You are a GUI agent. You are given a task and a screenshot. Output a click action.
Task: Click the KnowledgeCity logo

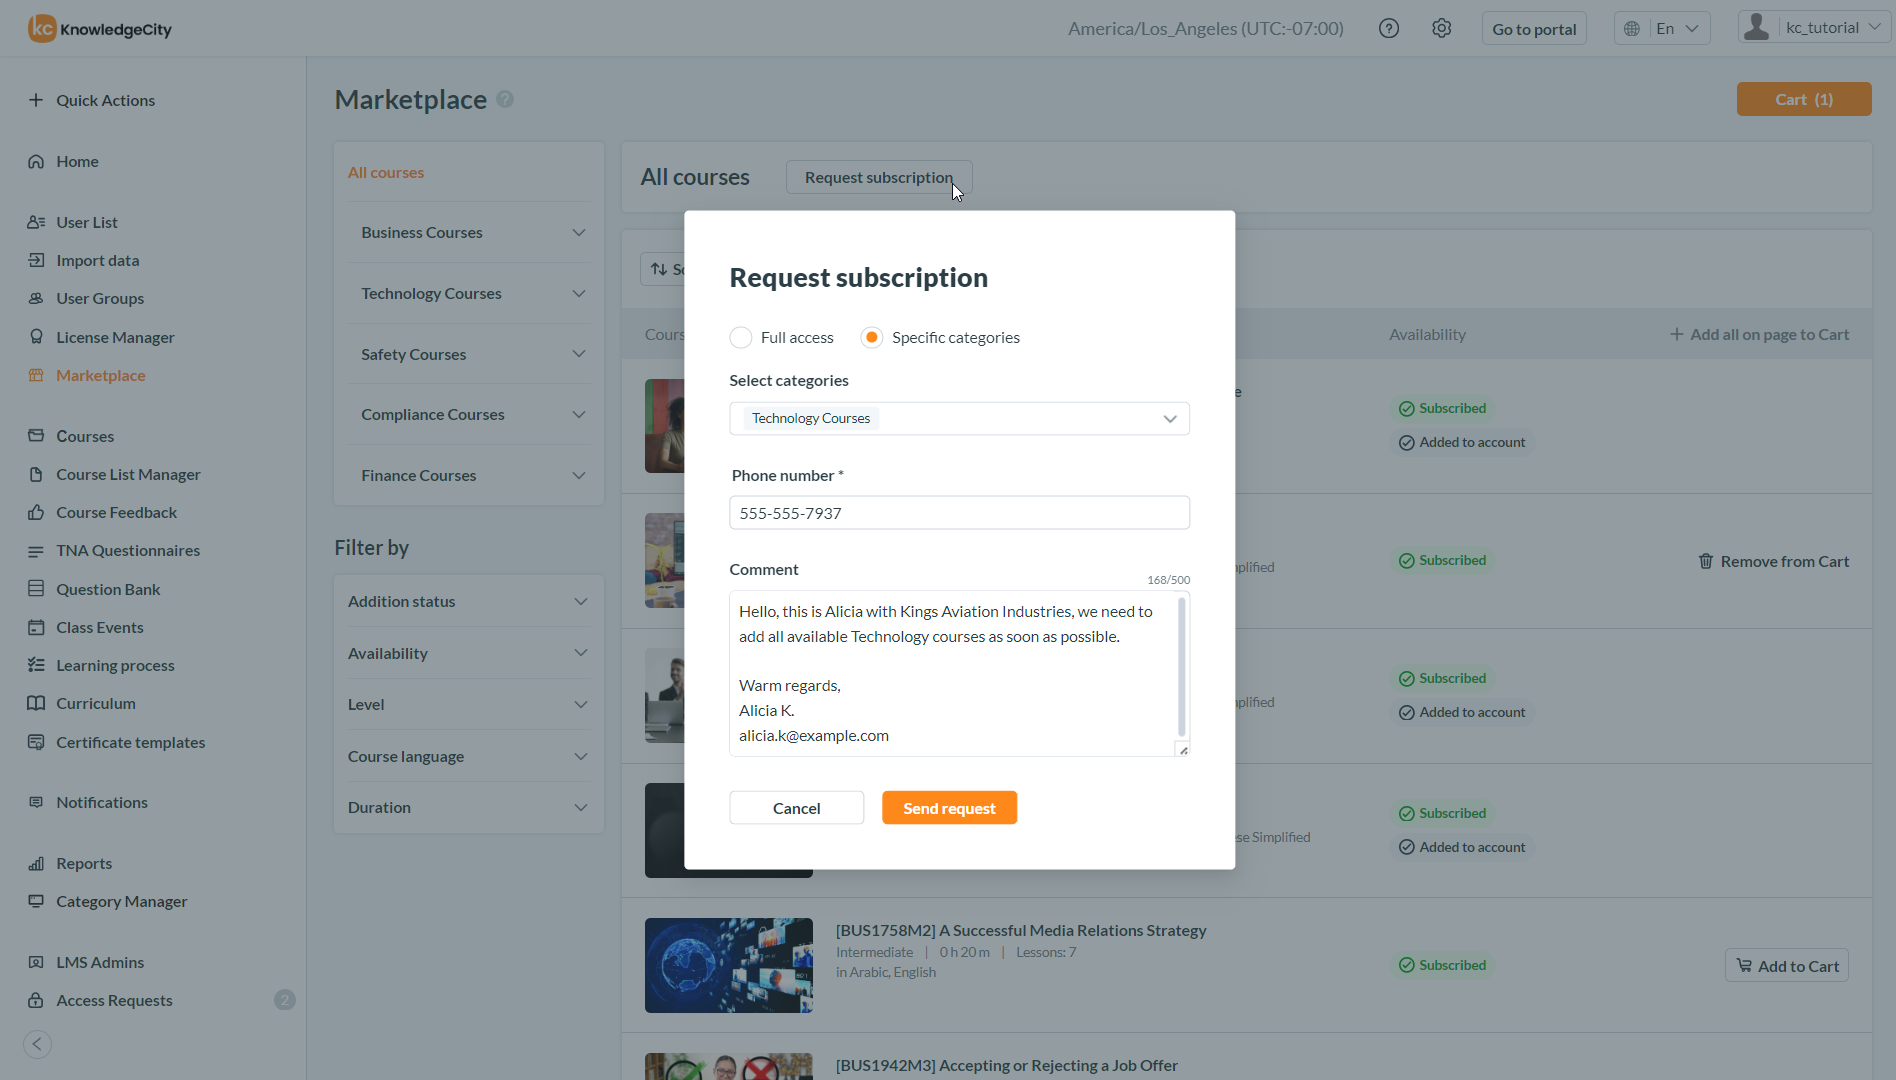click(100, 29)
